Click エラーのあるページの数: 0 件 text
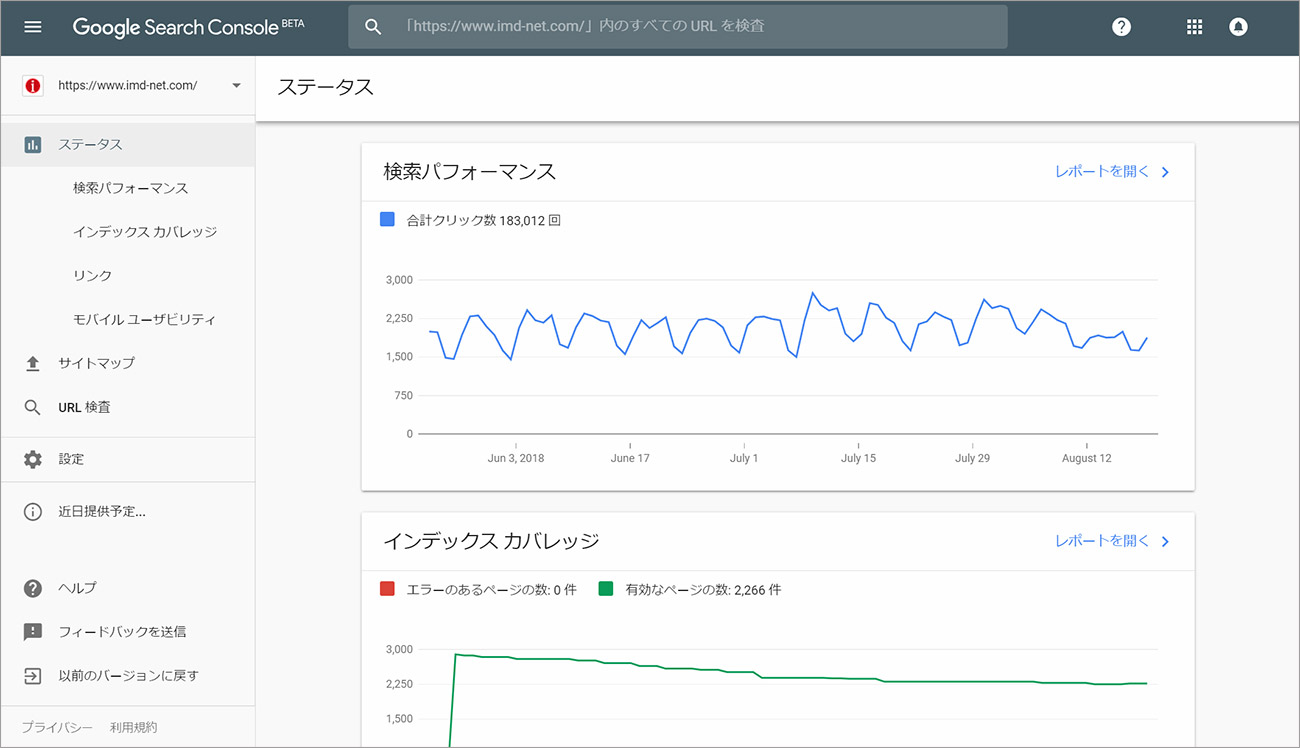The height and width of the screenshot is (748, 1300). pos(491,590)
